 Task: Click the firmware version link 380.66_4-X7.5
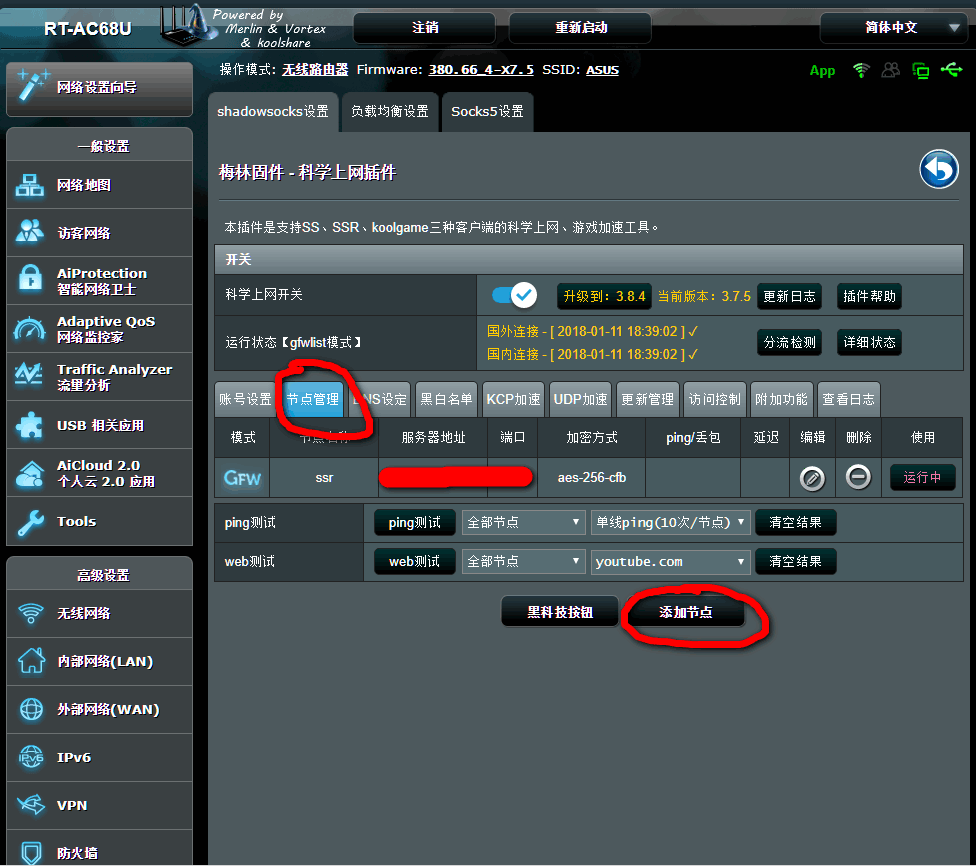[x=481, y=70]
